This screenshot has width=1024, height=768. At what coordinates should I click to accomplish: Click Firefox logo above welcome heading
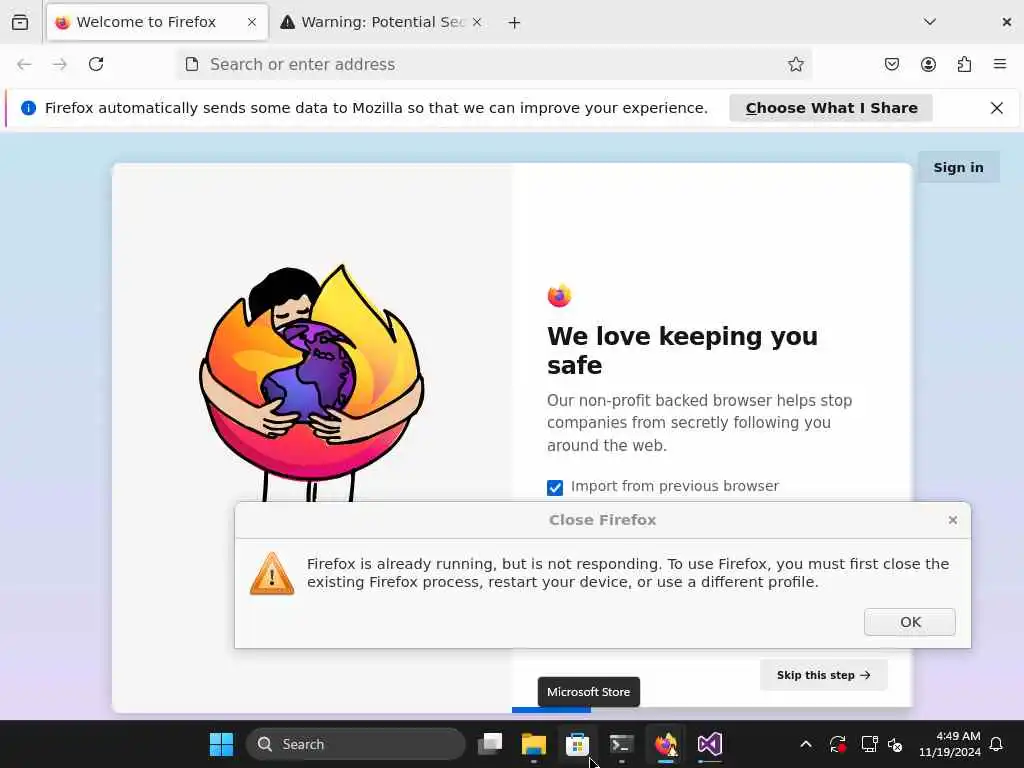pos(559,295)
